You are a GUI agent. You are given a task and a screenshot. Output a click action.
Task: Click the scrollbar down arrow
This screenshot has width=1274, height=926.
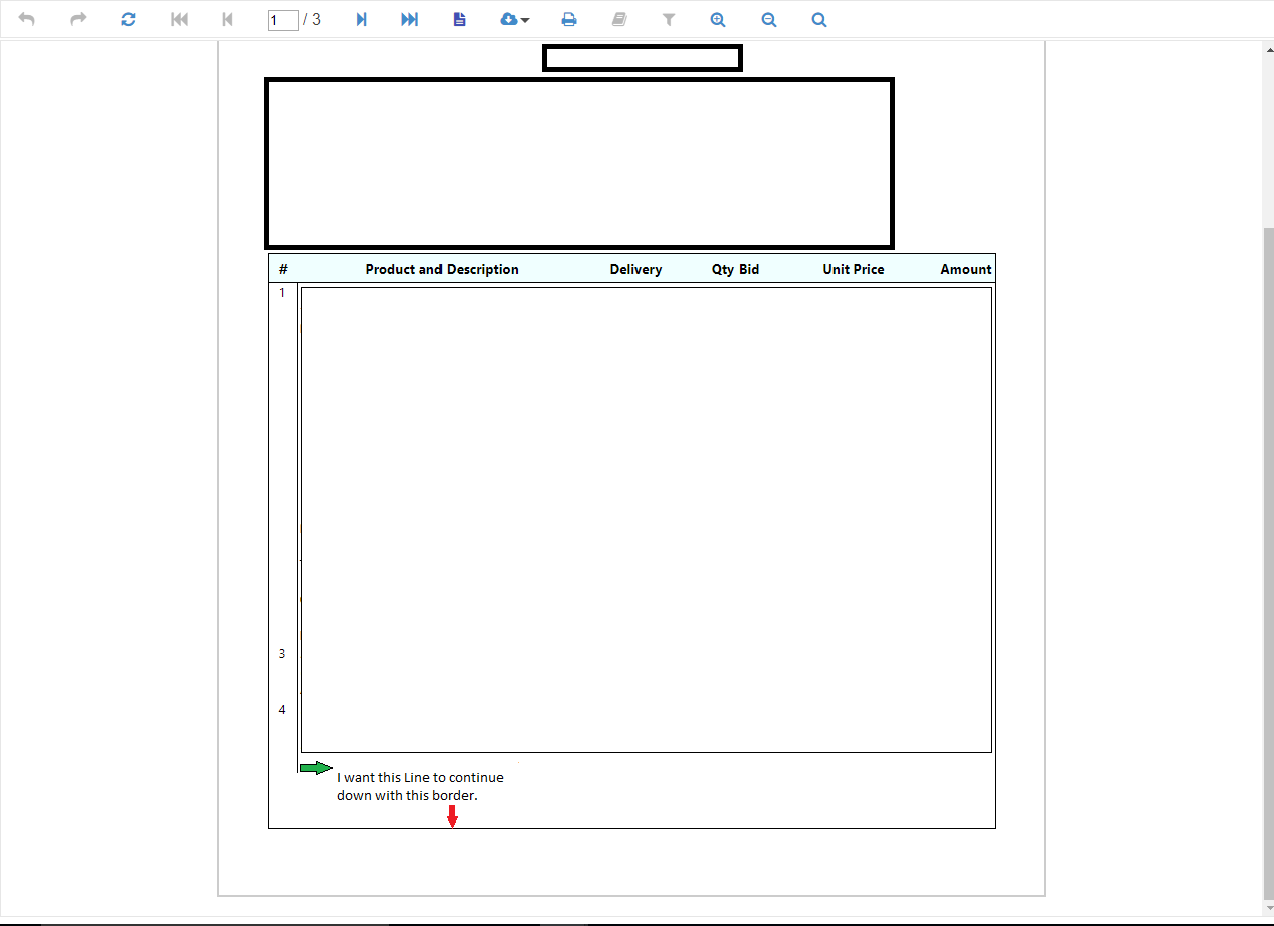click(1268, 908)
